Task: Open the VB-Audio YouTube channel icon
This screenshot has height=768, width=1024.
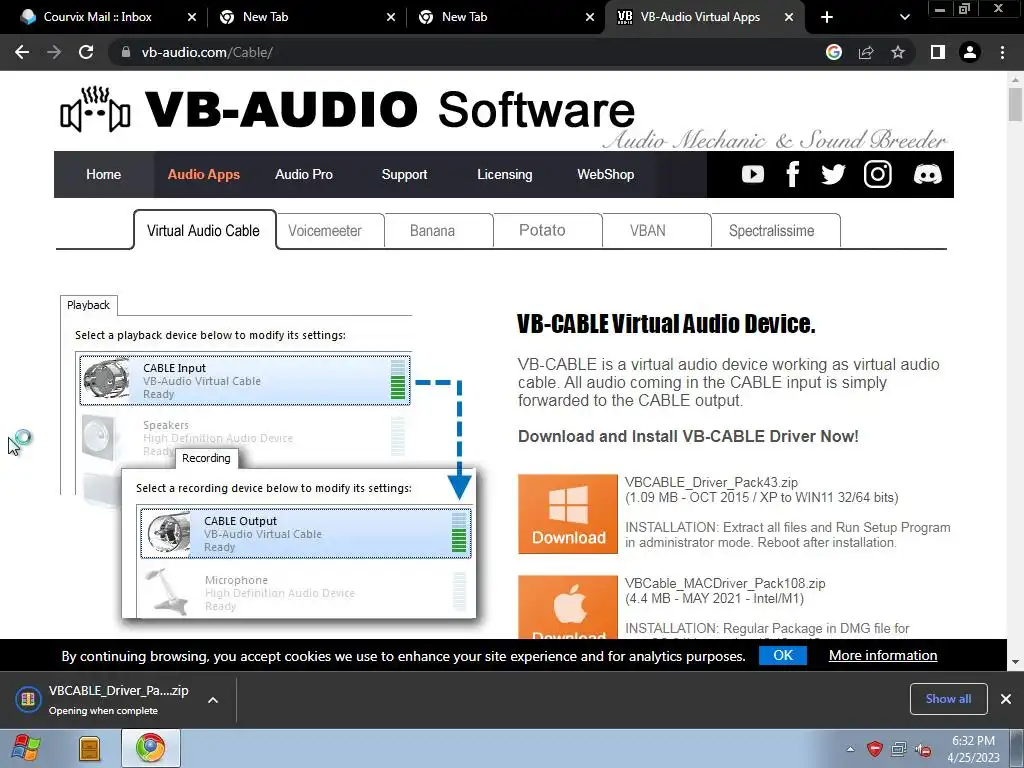Action: coord(752,174)
